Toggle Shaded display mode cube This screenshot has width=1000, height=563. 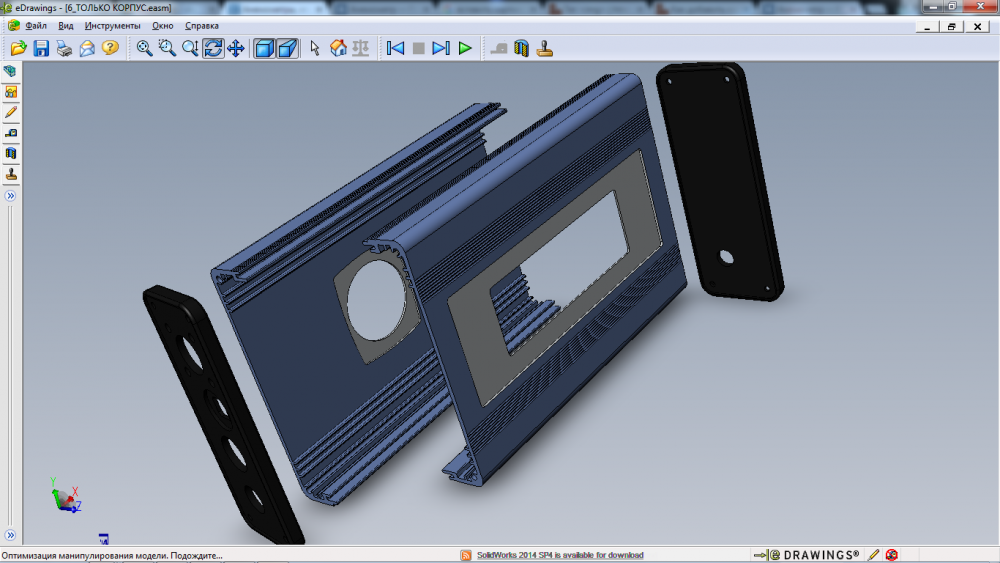pyautogui.click(x=264, y=48)
